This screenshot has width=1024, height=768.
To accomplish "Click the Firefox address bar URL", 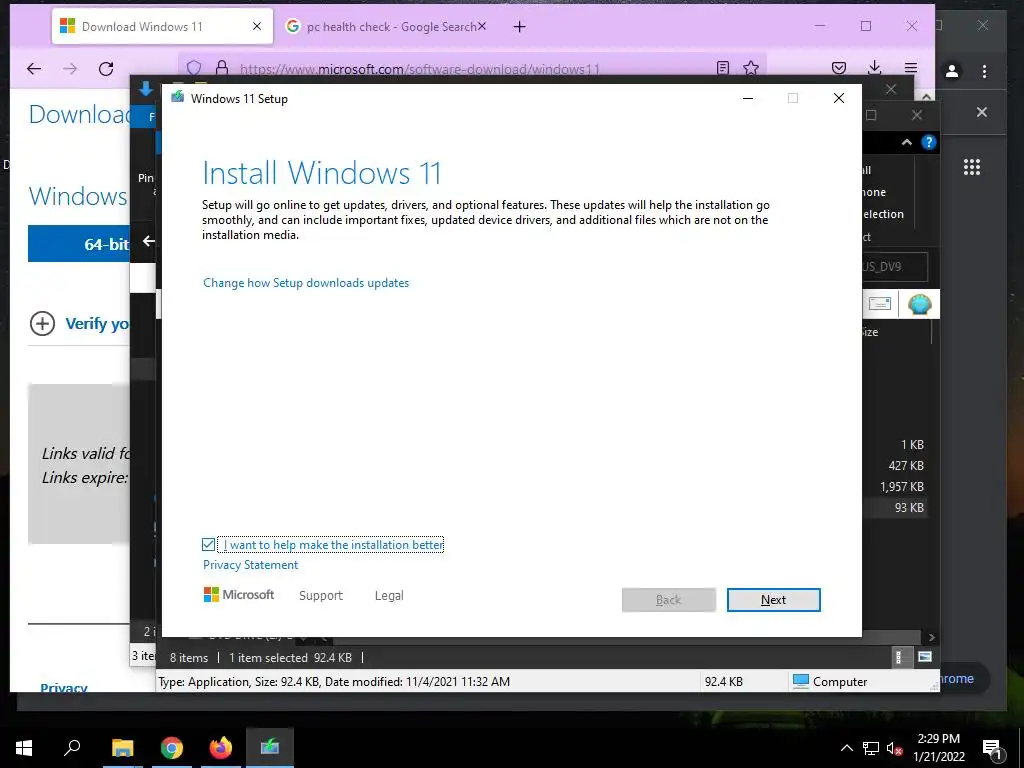I will pyautogui.click(x=419, y=69).
